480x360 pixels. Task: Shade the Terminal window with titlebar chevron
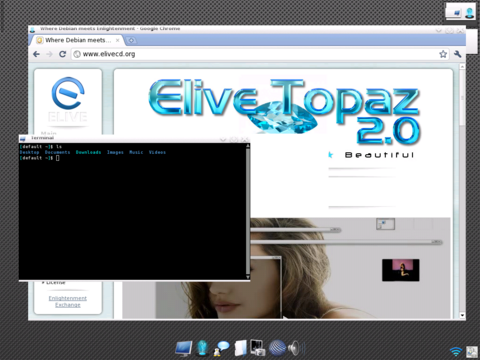coord(223,139)
